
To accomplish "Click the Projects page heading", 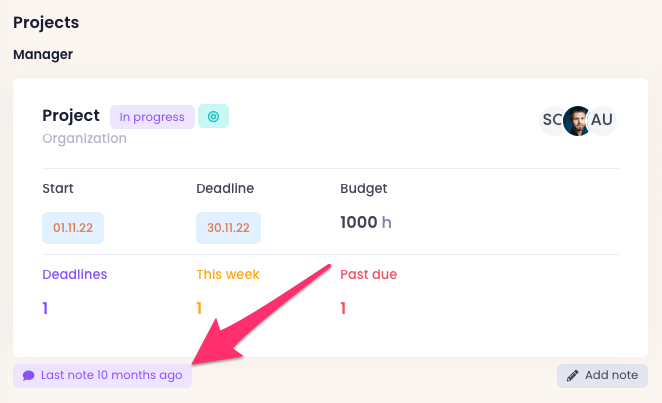I will point(46,22).
